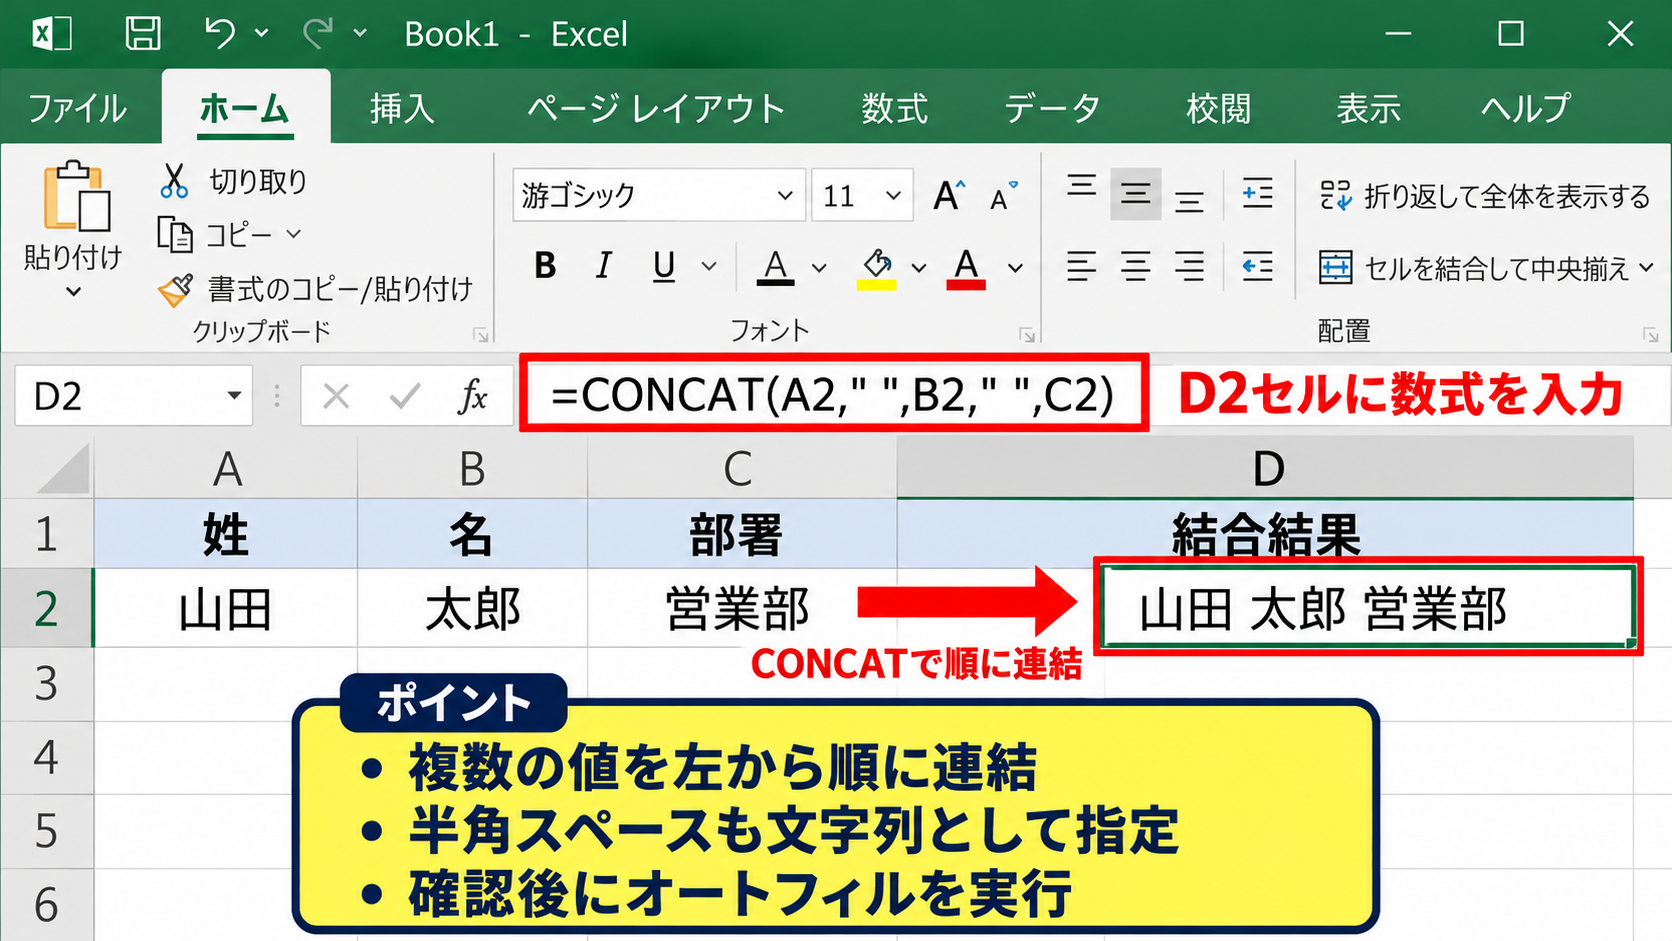
Task: Click the upper indent icon
Action: [x=1257, y=193]
